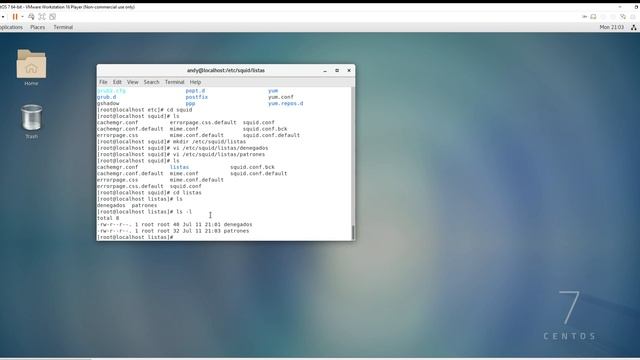Screen dimensions: 640x360
Task: Click the last '[root@localhost listas]#' prompt line
Action: pos(135,237)
